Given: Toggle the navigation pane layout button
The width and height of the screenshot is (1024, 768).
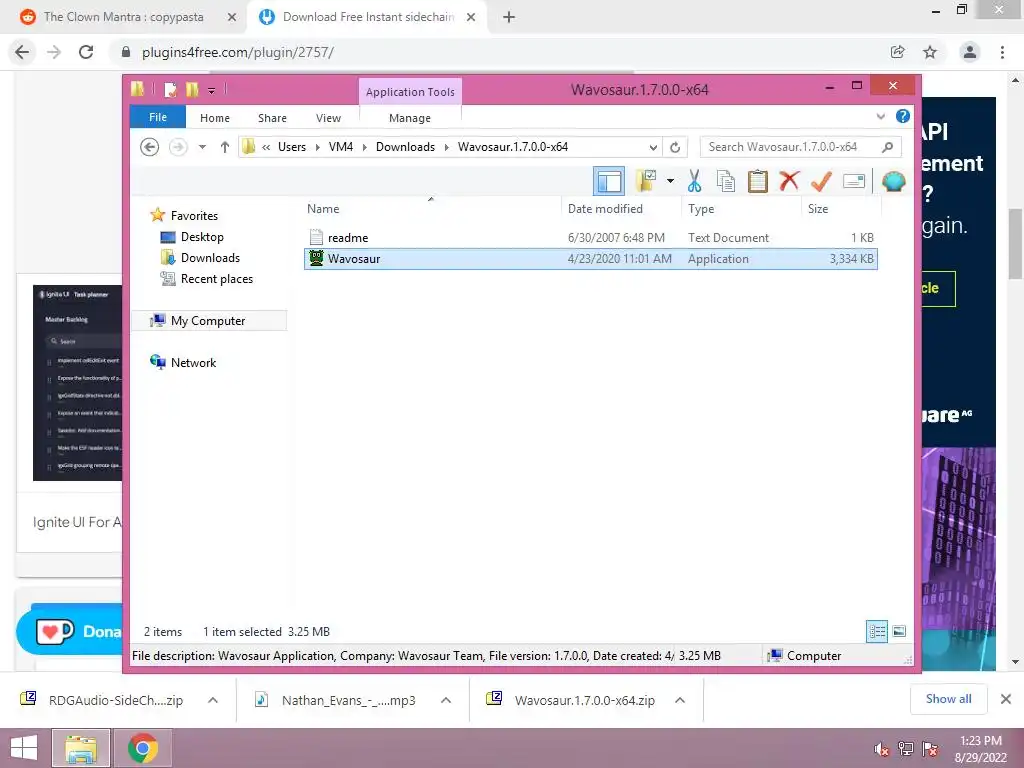Looking at the screenshot, I should pos(609,182).
